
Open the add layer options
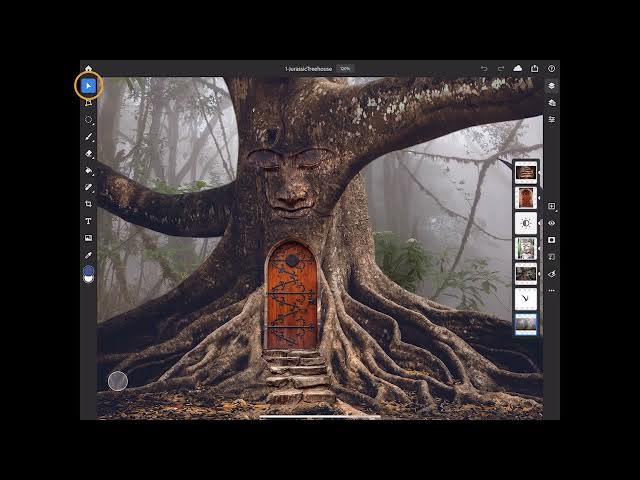coord(552,206)
